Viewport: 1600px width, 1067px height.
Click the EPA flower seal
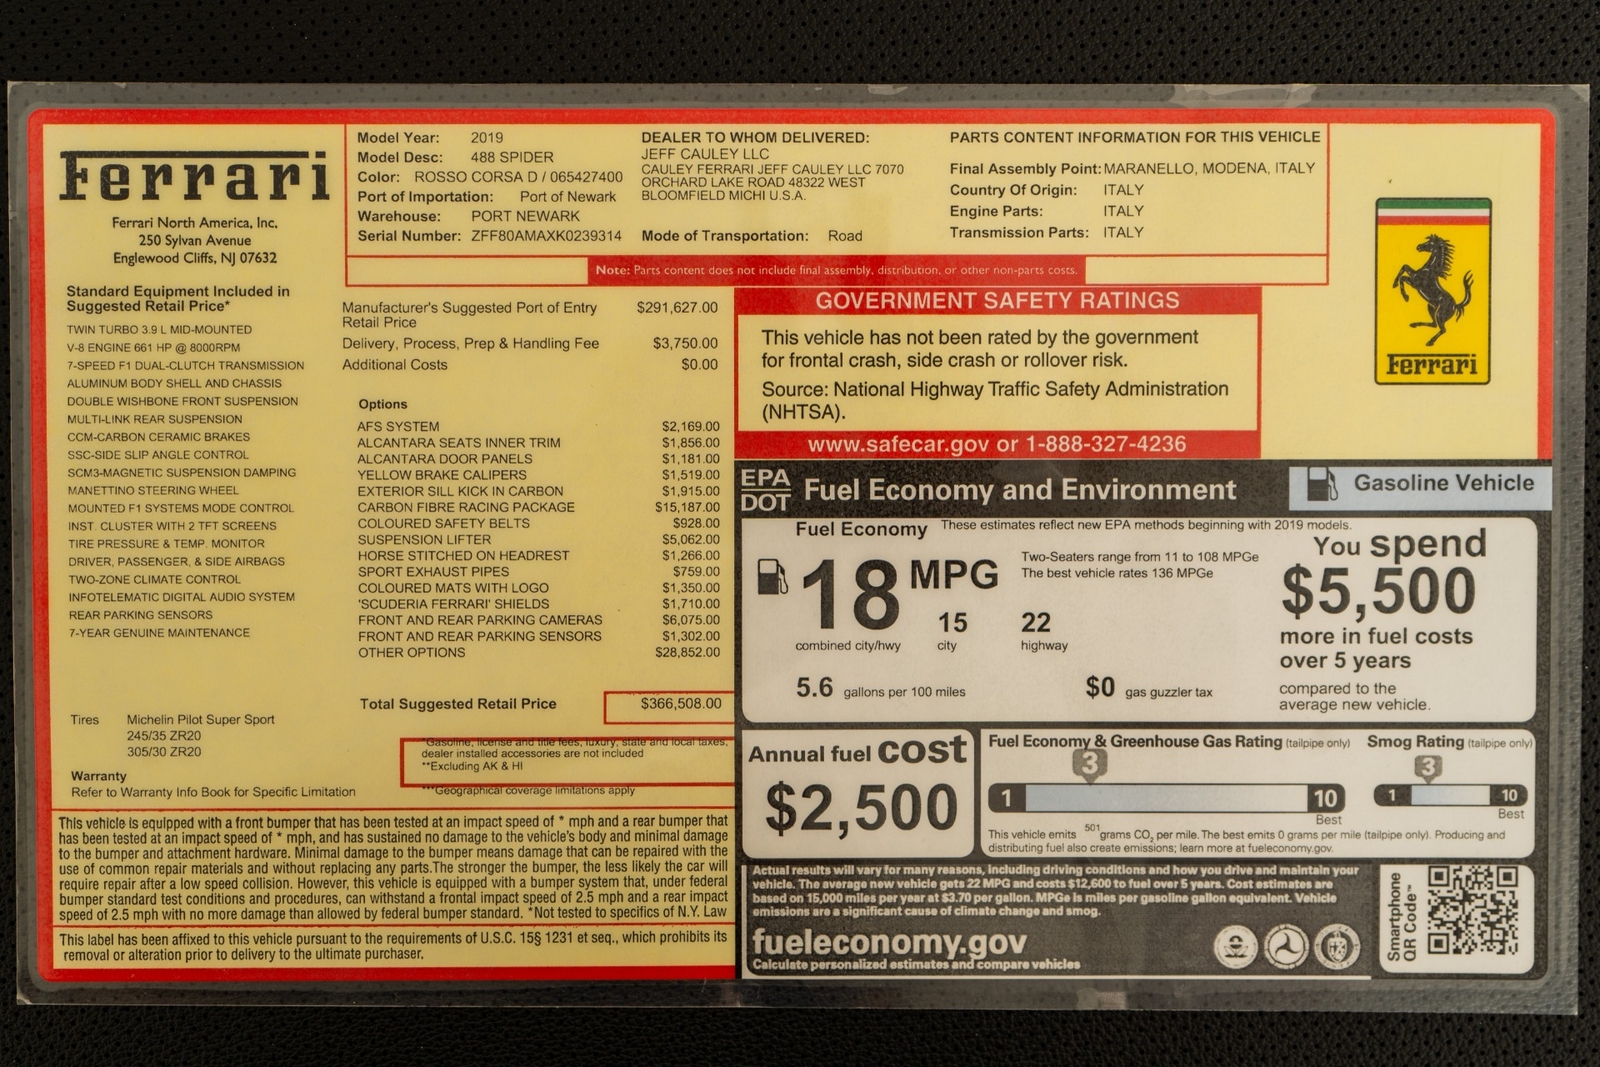[1236, 946]
